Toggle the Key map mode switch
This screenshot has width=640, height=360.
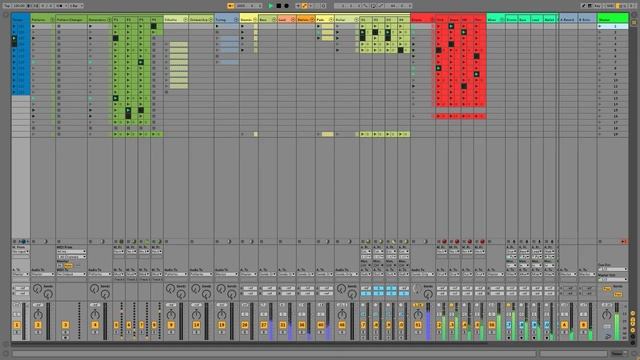click(598, 6)
